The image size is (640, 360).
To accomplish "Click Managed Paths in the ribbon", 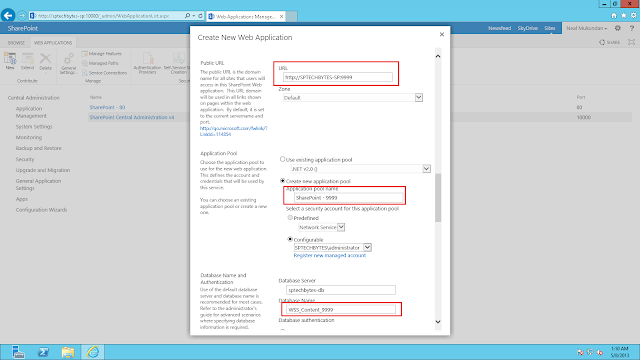I will [100, 63].
